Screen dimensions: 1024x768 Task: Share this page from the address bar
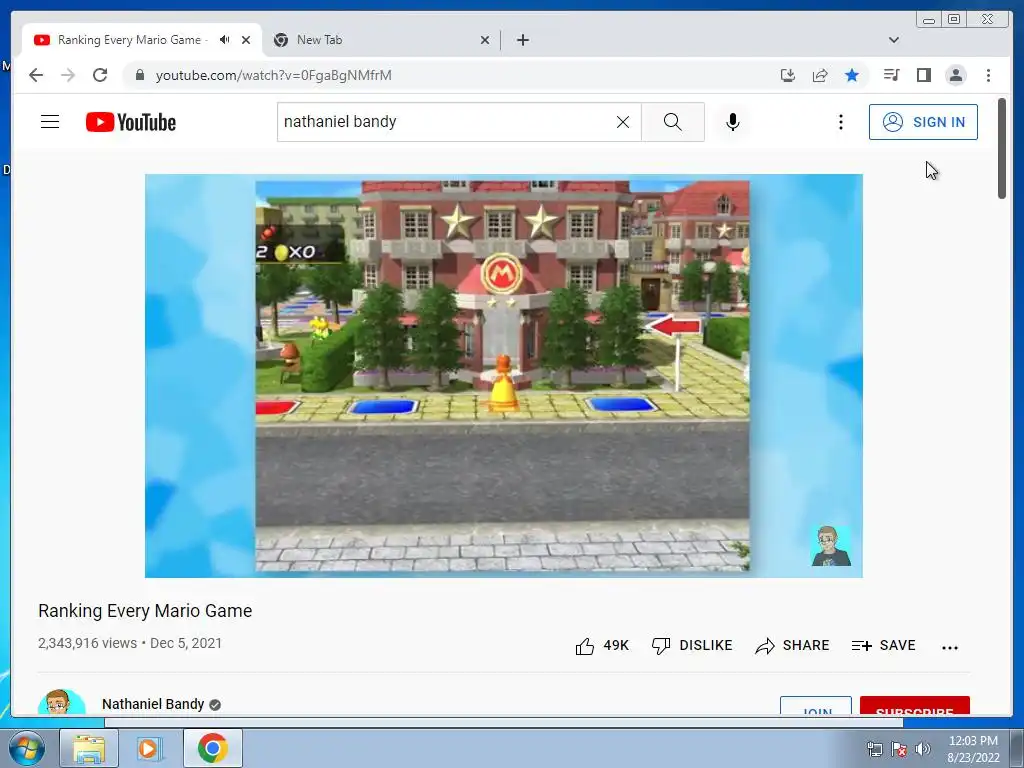[820, 75]
